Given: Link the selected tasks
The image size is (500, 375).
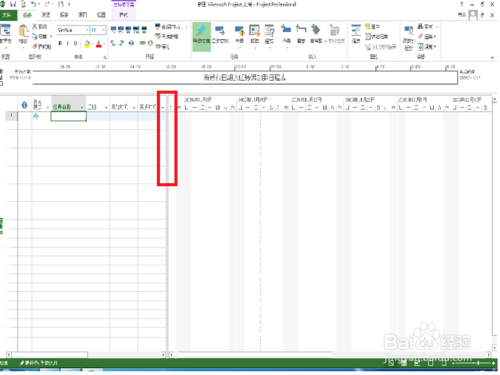Looking at the screenshot, I should point(142,43).
